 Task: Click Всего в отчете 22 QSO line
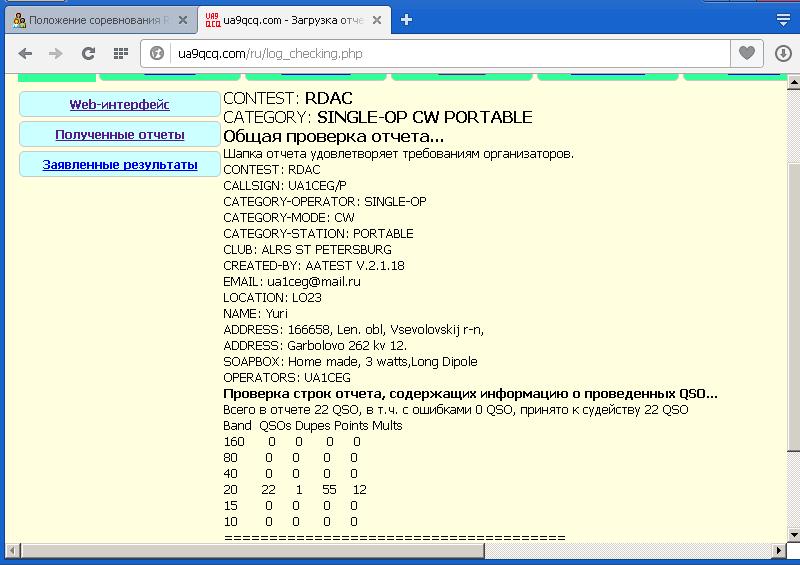(456, 410)
